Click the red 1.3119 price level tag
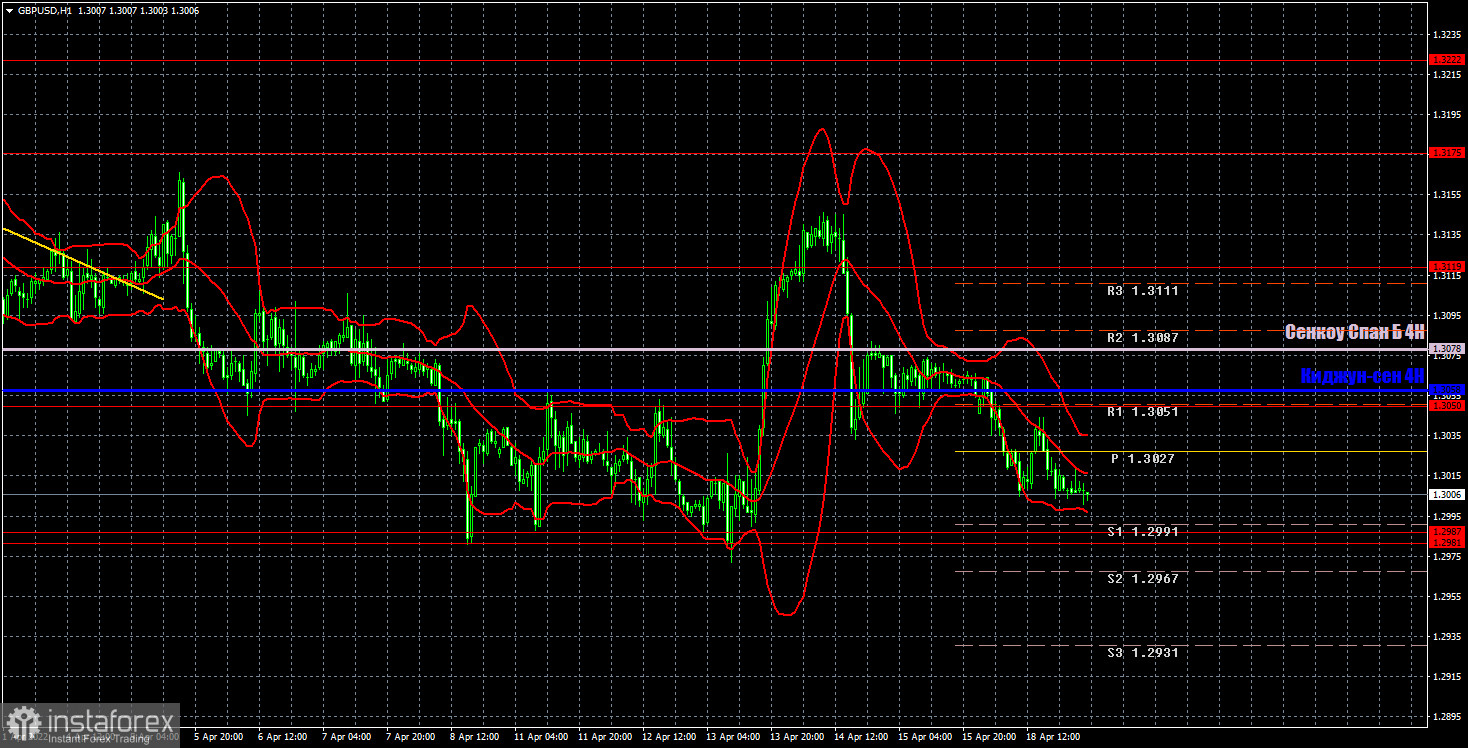 [1448, 266]
